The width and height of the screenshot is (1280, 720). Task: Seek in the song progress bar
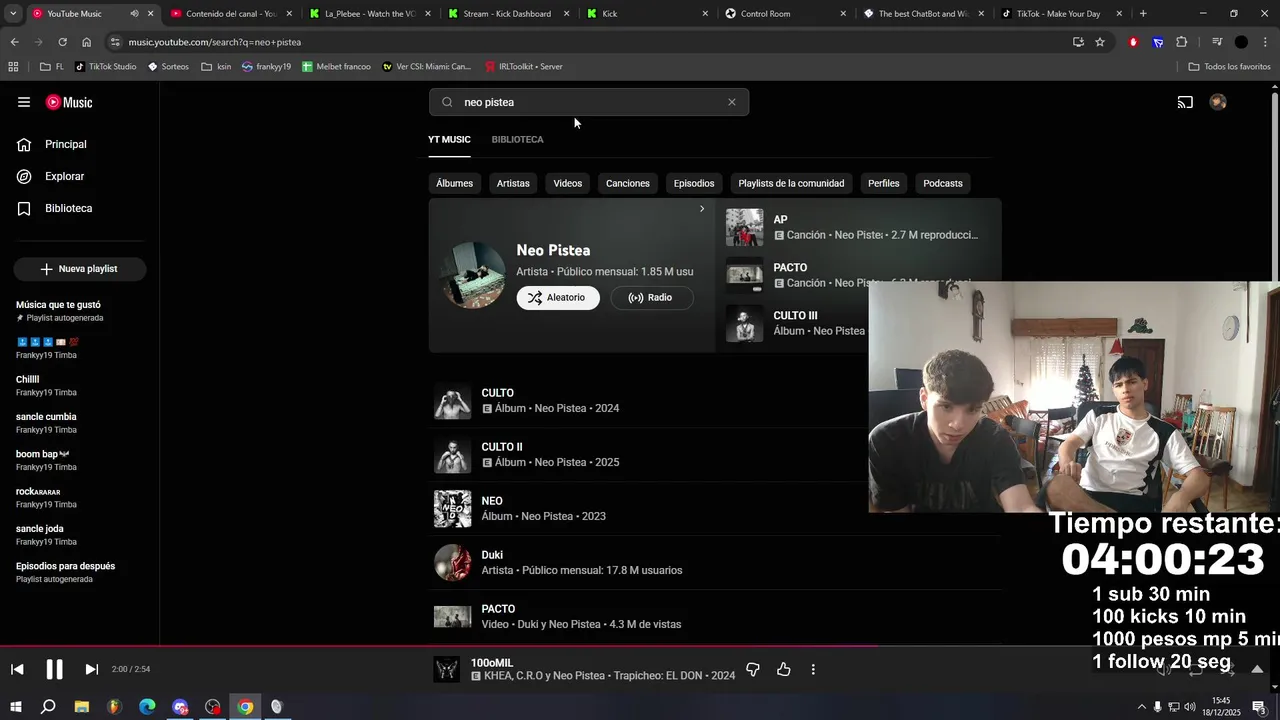coord(640,646)
